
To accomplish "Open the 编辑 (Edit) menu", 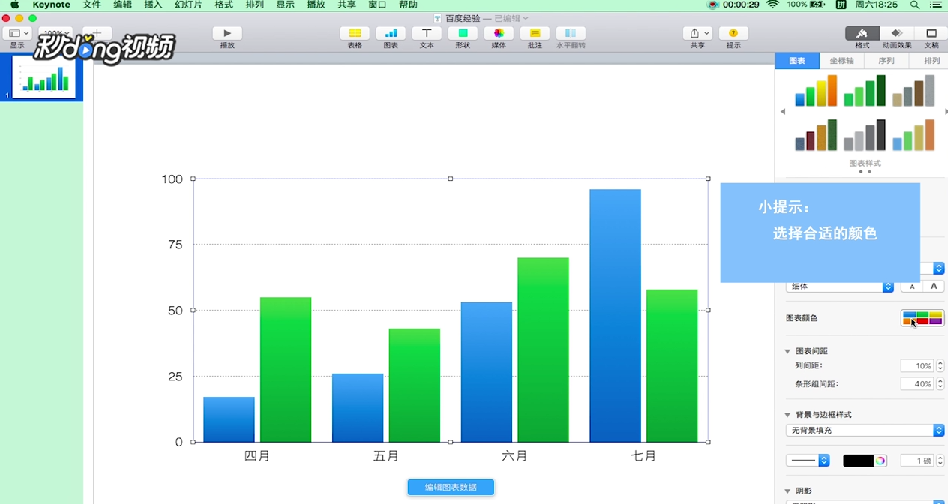I will point(123,4).
